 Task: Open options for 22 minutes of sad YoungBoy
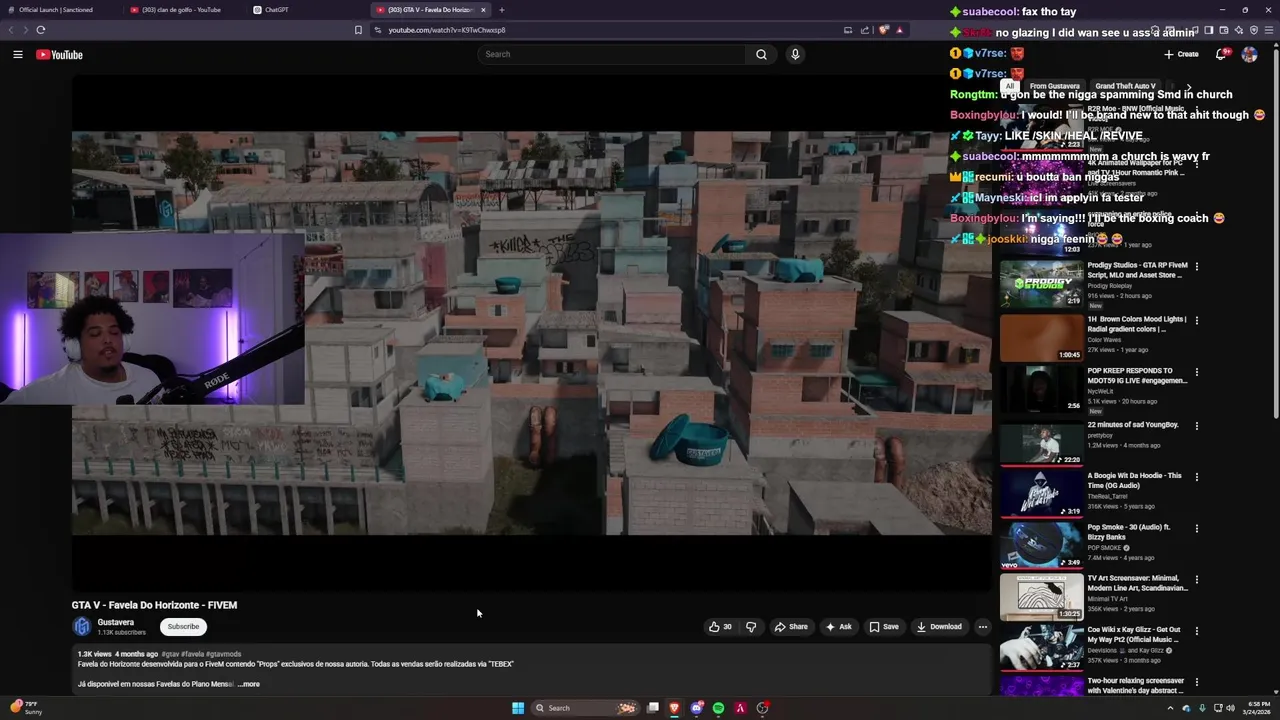click(1196, 425)
